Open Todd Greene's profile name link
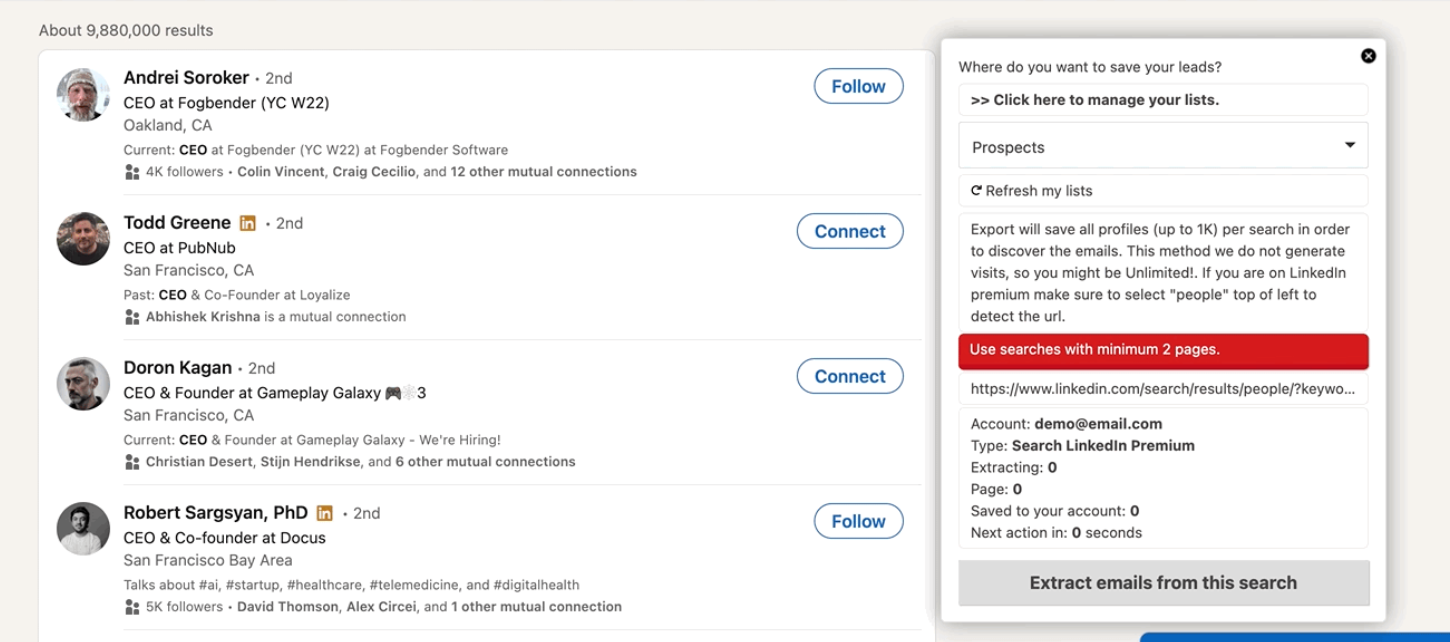Image resolution: width=1450 pixels, height=642 pixels. pyautogui.click(x=177, y=223)
